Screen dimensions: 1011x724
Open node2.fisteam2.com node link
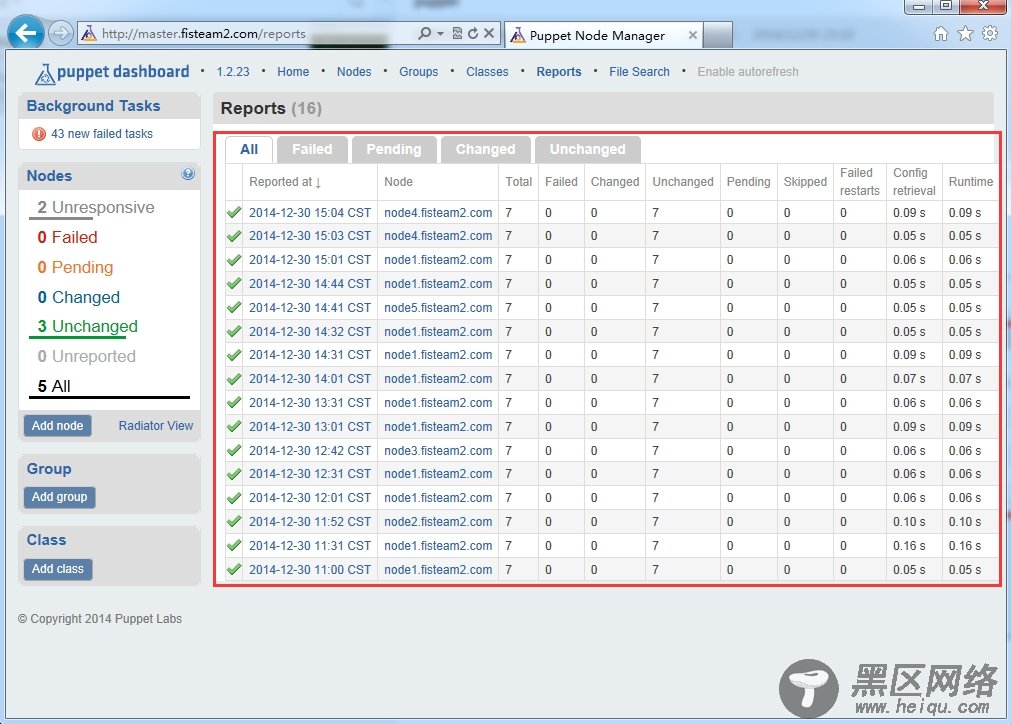coord(438,522)
